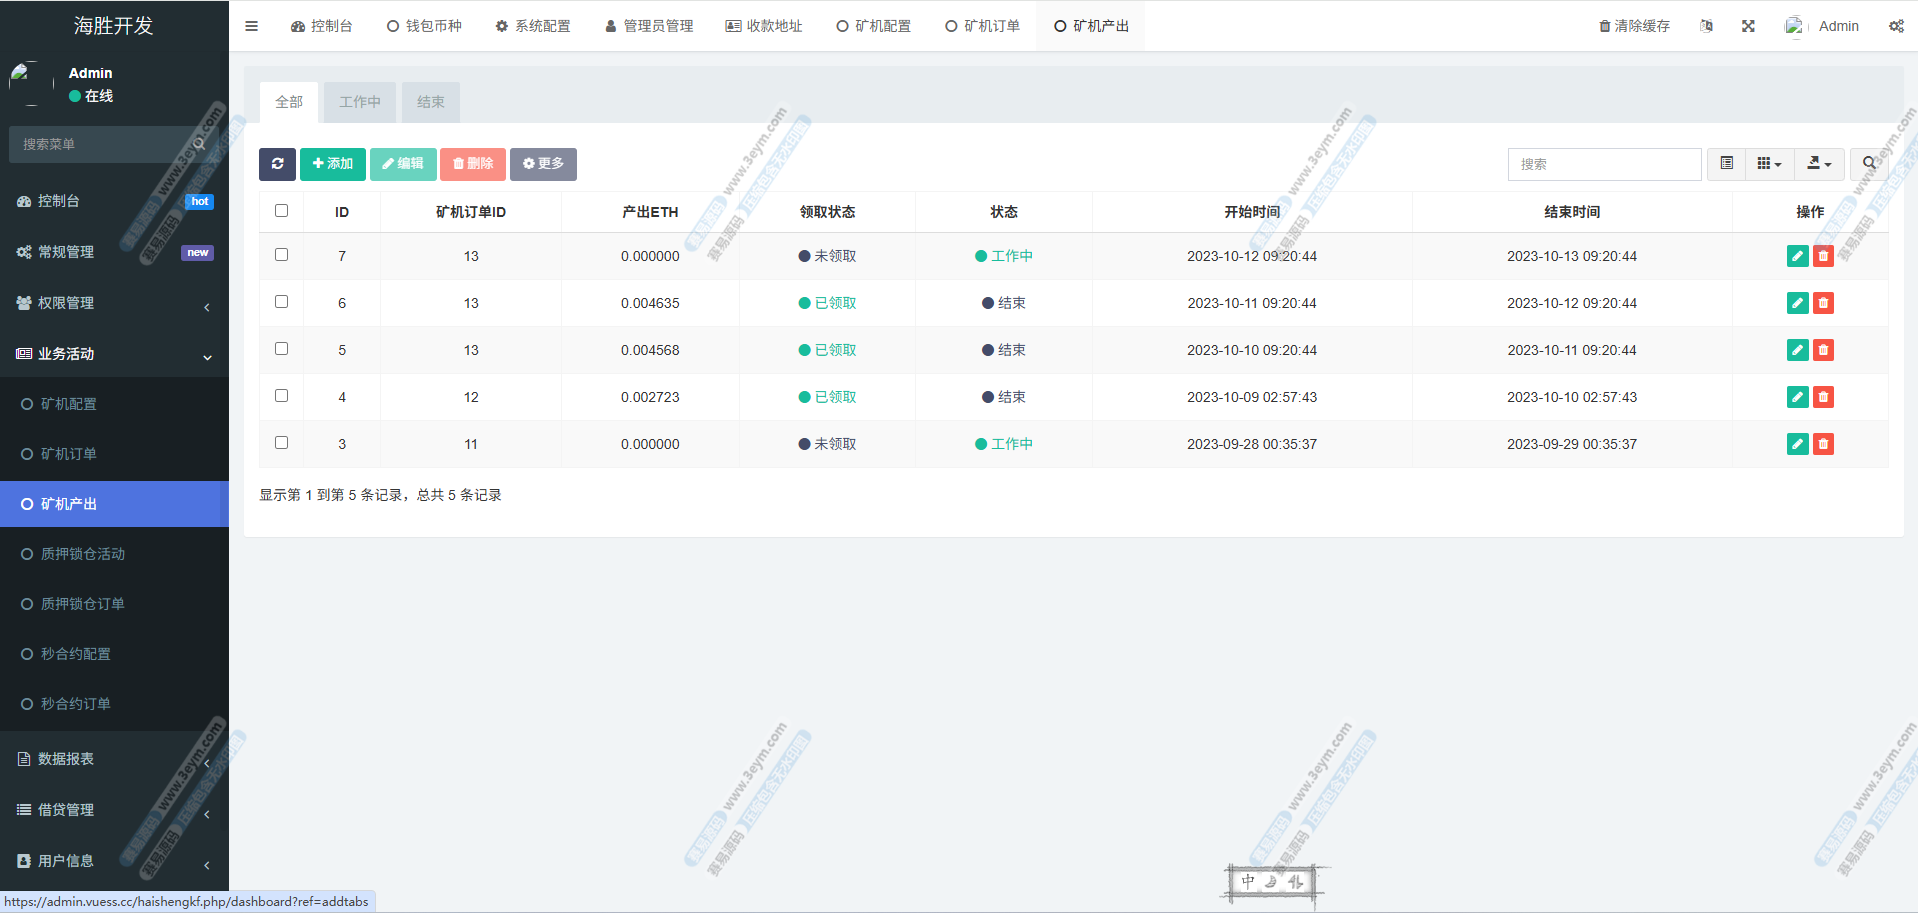Open the 矿机订单 tab in top bar
1918x913 pixels.
[982, 26]
